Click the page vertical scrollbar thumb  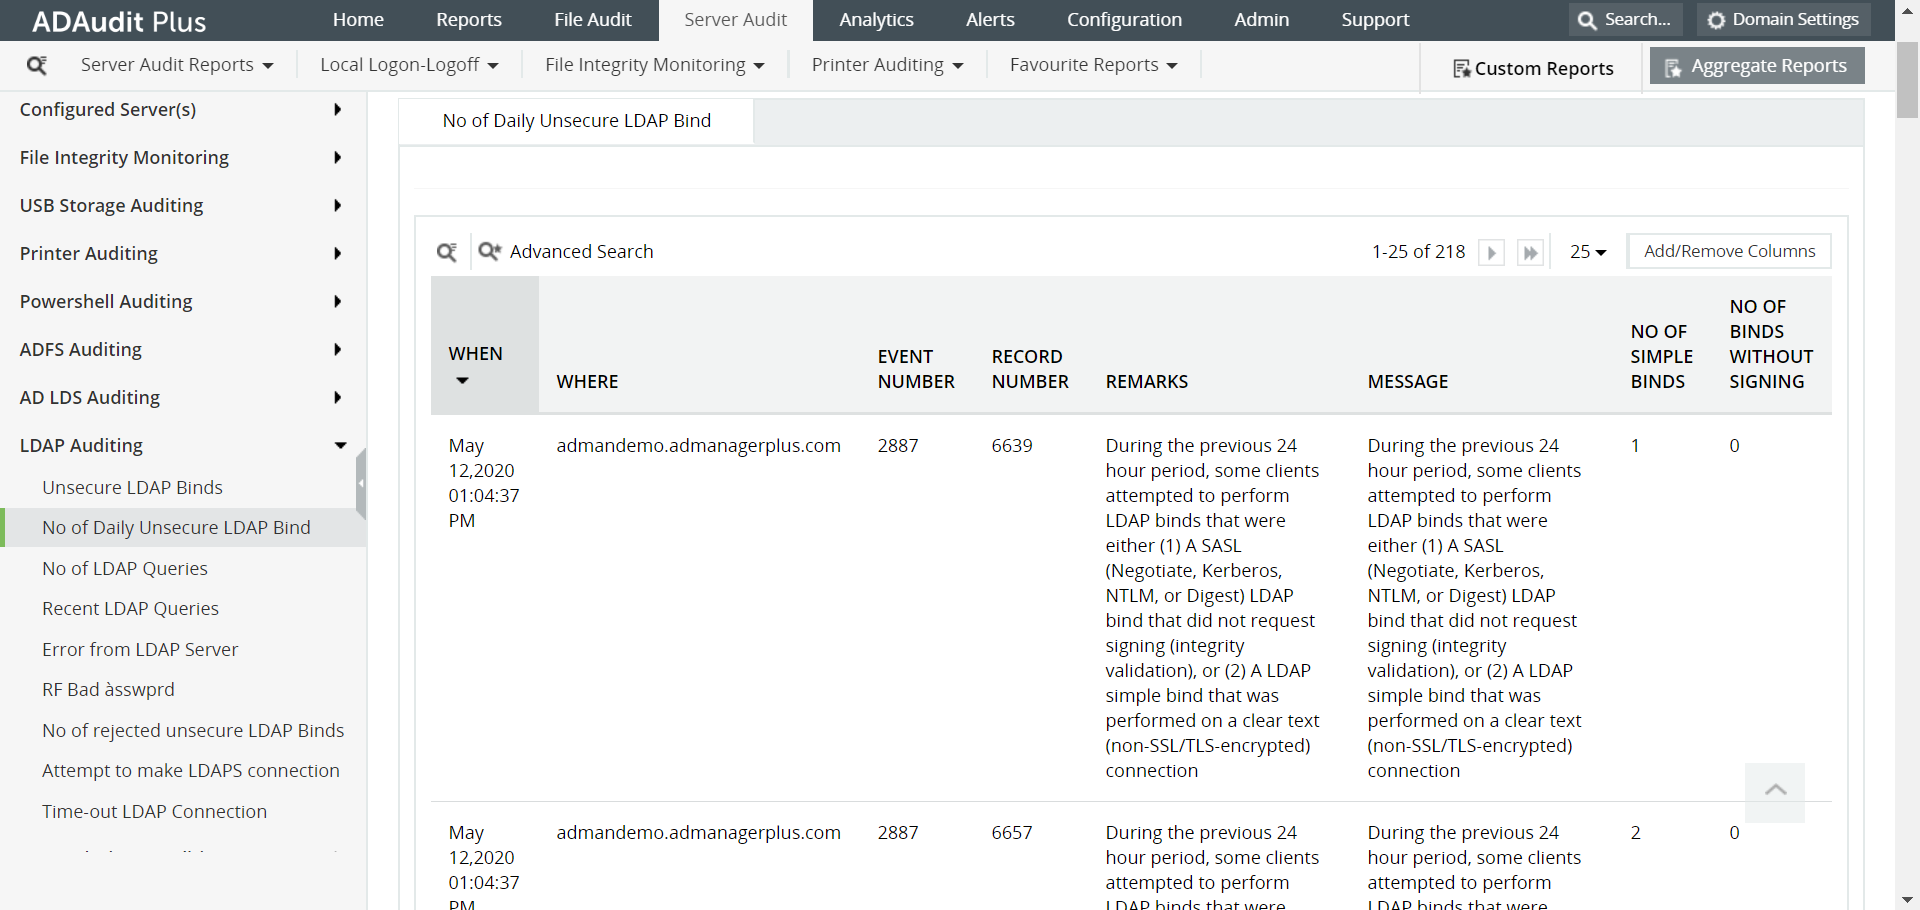pyautogui.click(x=1907, y=80)
